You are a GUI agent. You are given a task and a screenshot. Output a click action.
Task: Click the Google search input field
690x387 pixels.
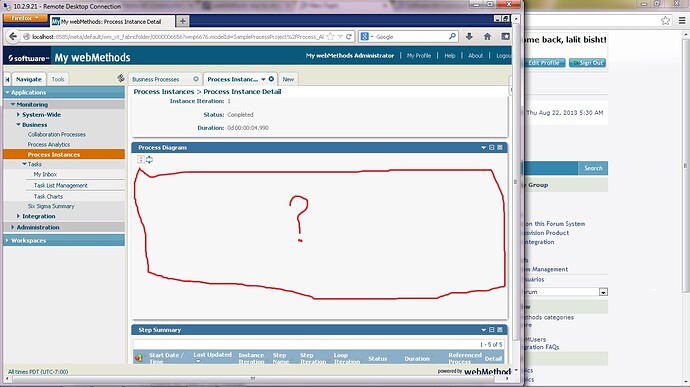click(x=410, y=37)
